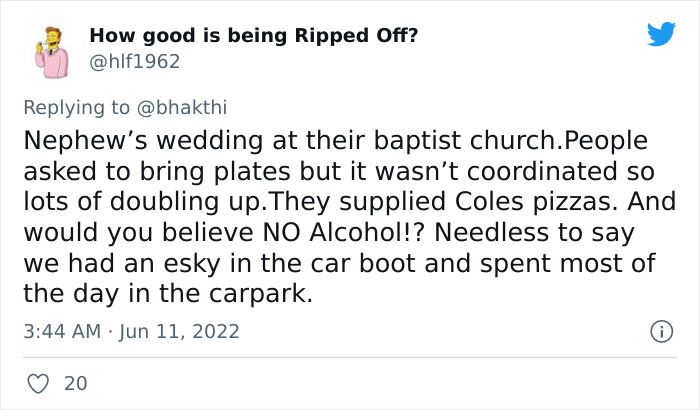Like the tweet with the heart icon
700x410 pixels.
[38, 383]
